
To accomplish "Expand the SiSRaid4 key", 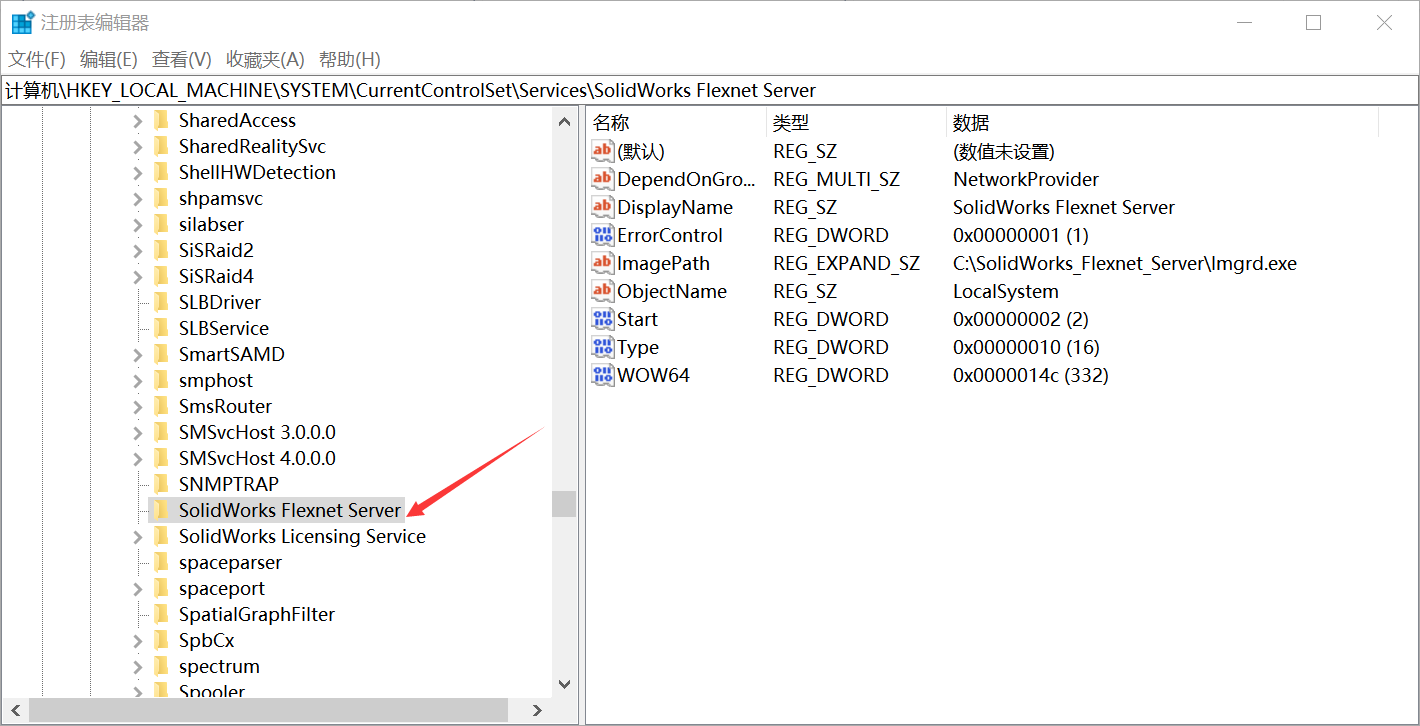I will click(138, 277).
